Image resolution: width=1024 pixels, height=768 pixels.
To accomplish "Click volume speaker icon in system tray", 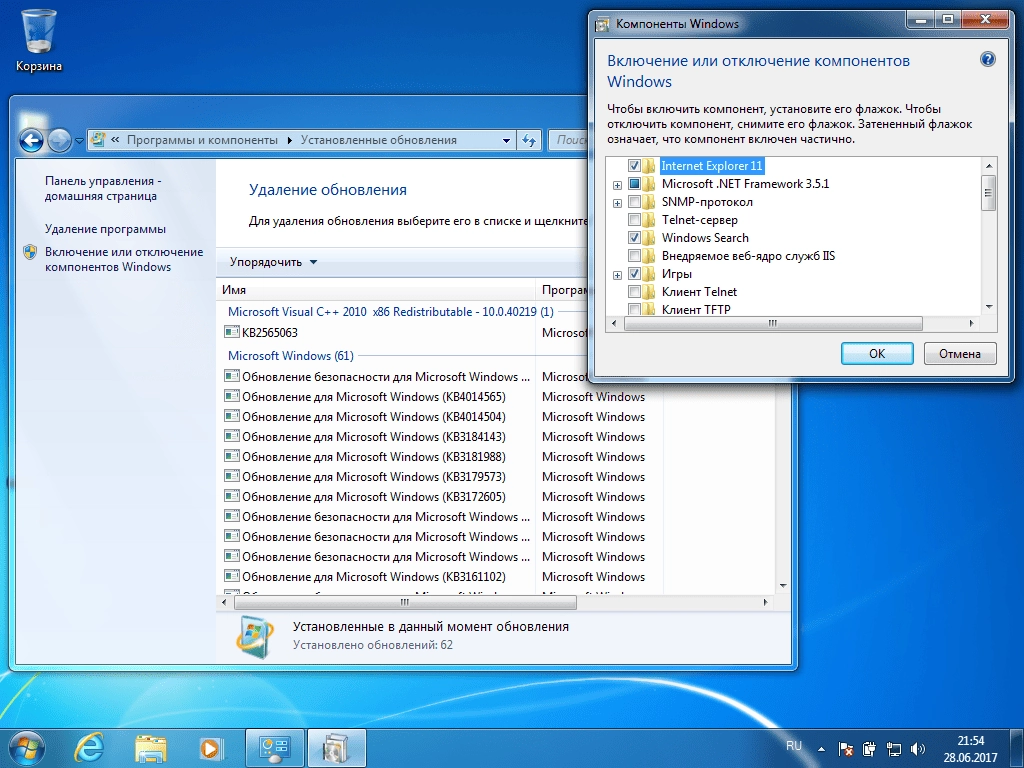I will [918, 749].
